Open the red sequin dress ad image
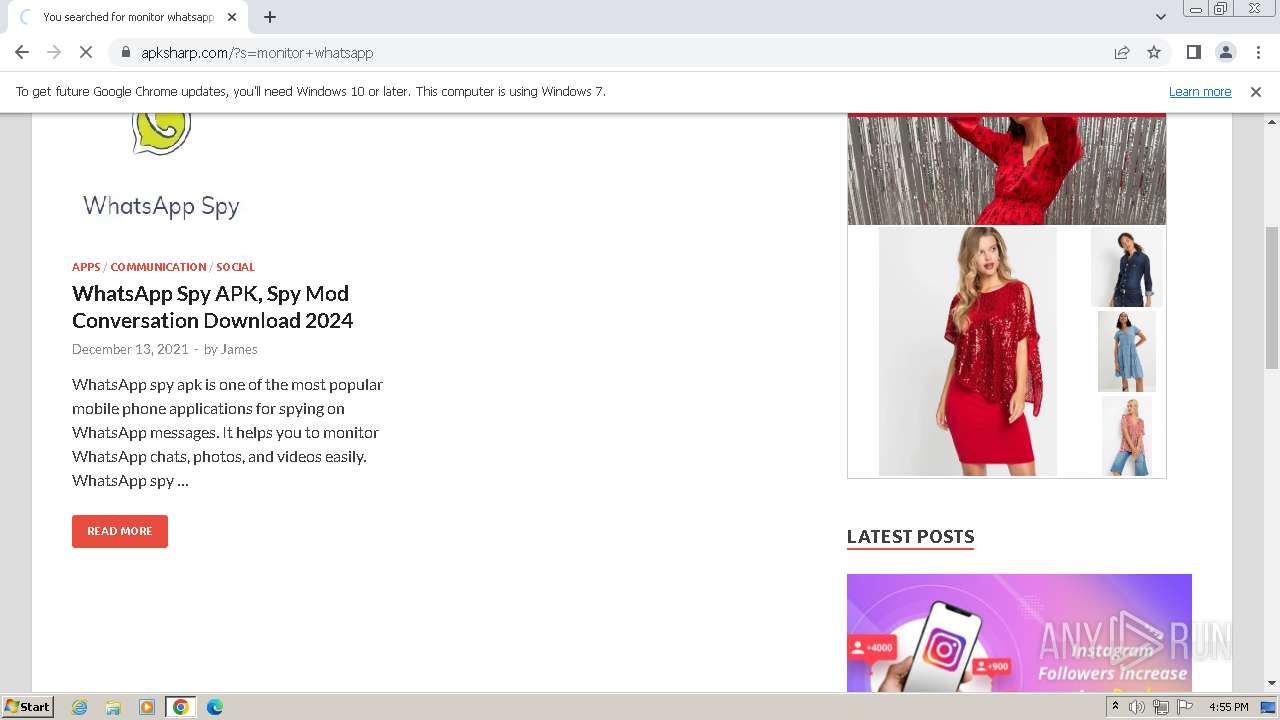The width and height of the screenshot is (1280, 720). click(x=967, y=351)
